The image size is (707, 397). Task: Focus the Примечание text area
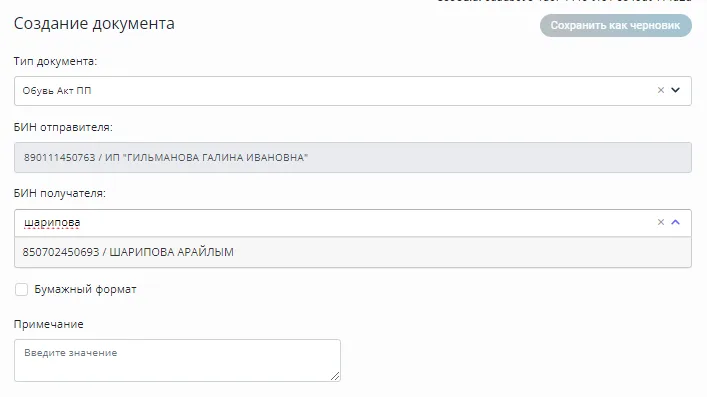coord(177,360)
